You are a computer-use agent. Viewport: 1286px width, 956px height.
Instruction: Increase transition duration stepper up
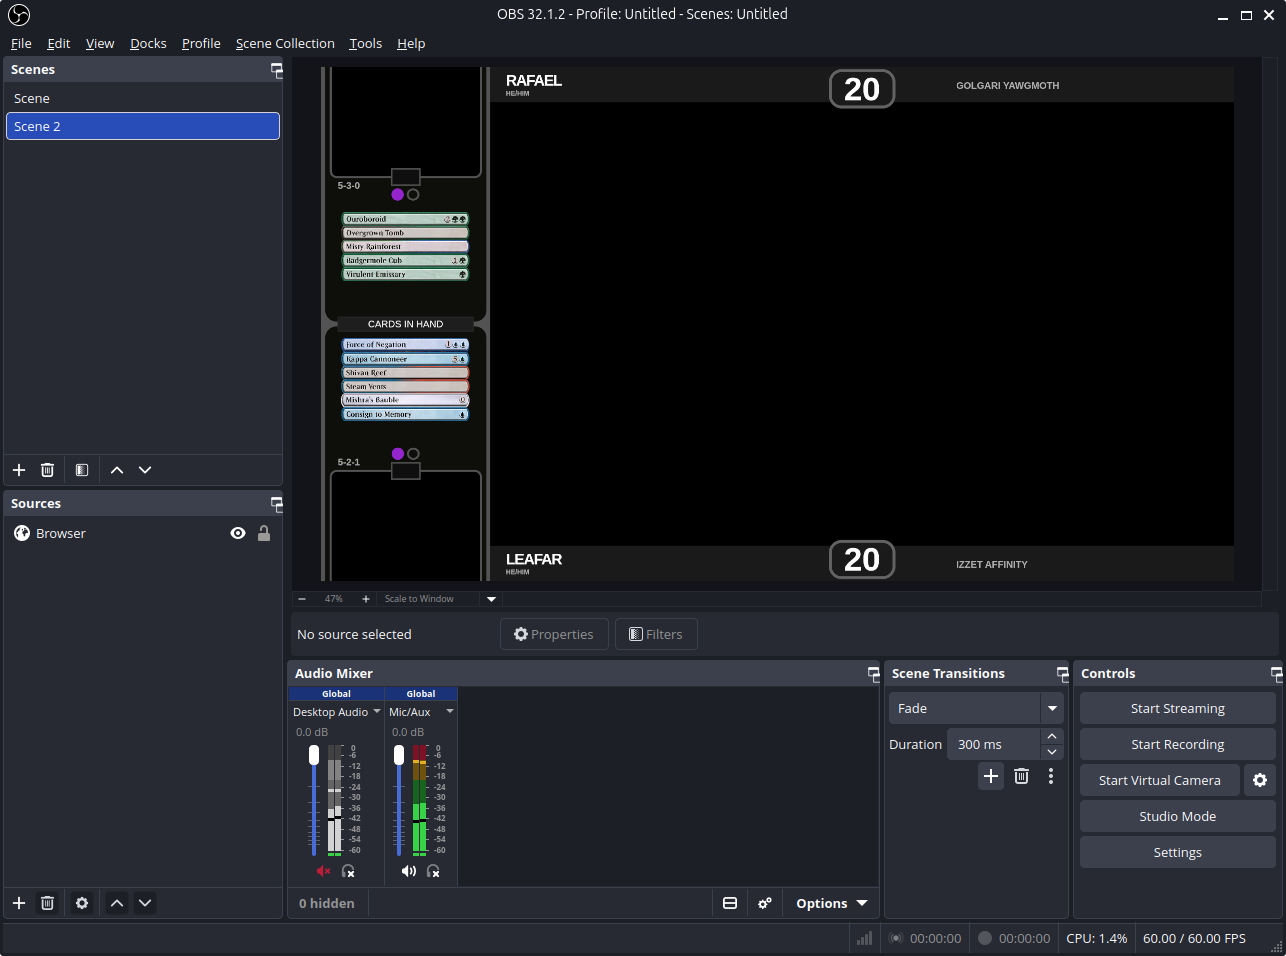point(1052,736)
